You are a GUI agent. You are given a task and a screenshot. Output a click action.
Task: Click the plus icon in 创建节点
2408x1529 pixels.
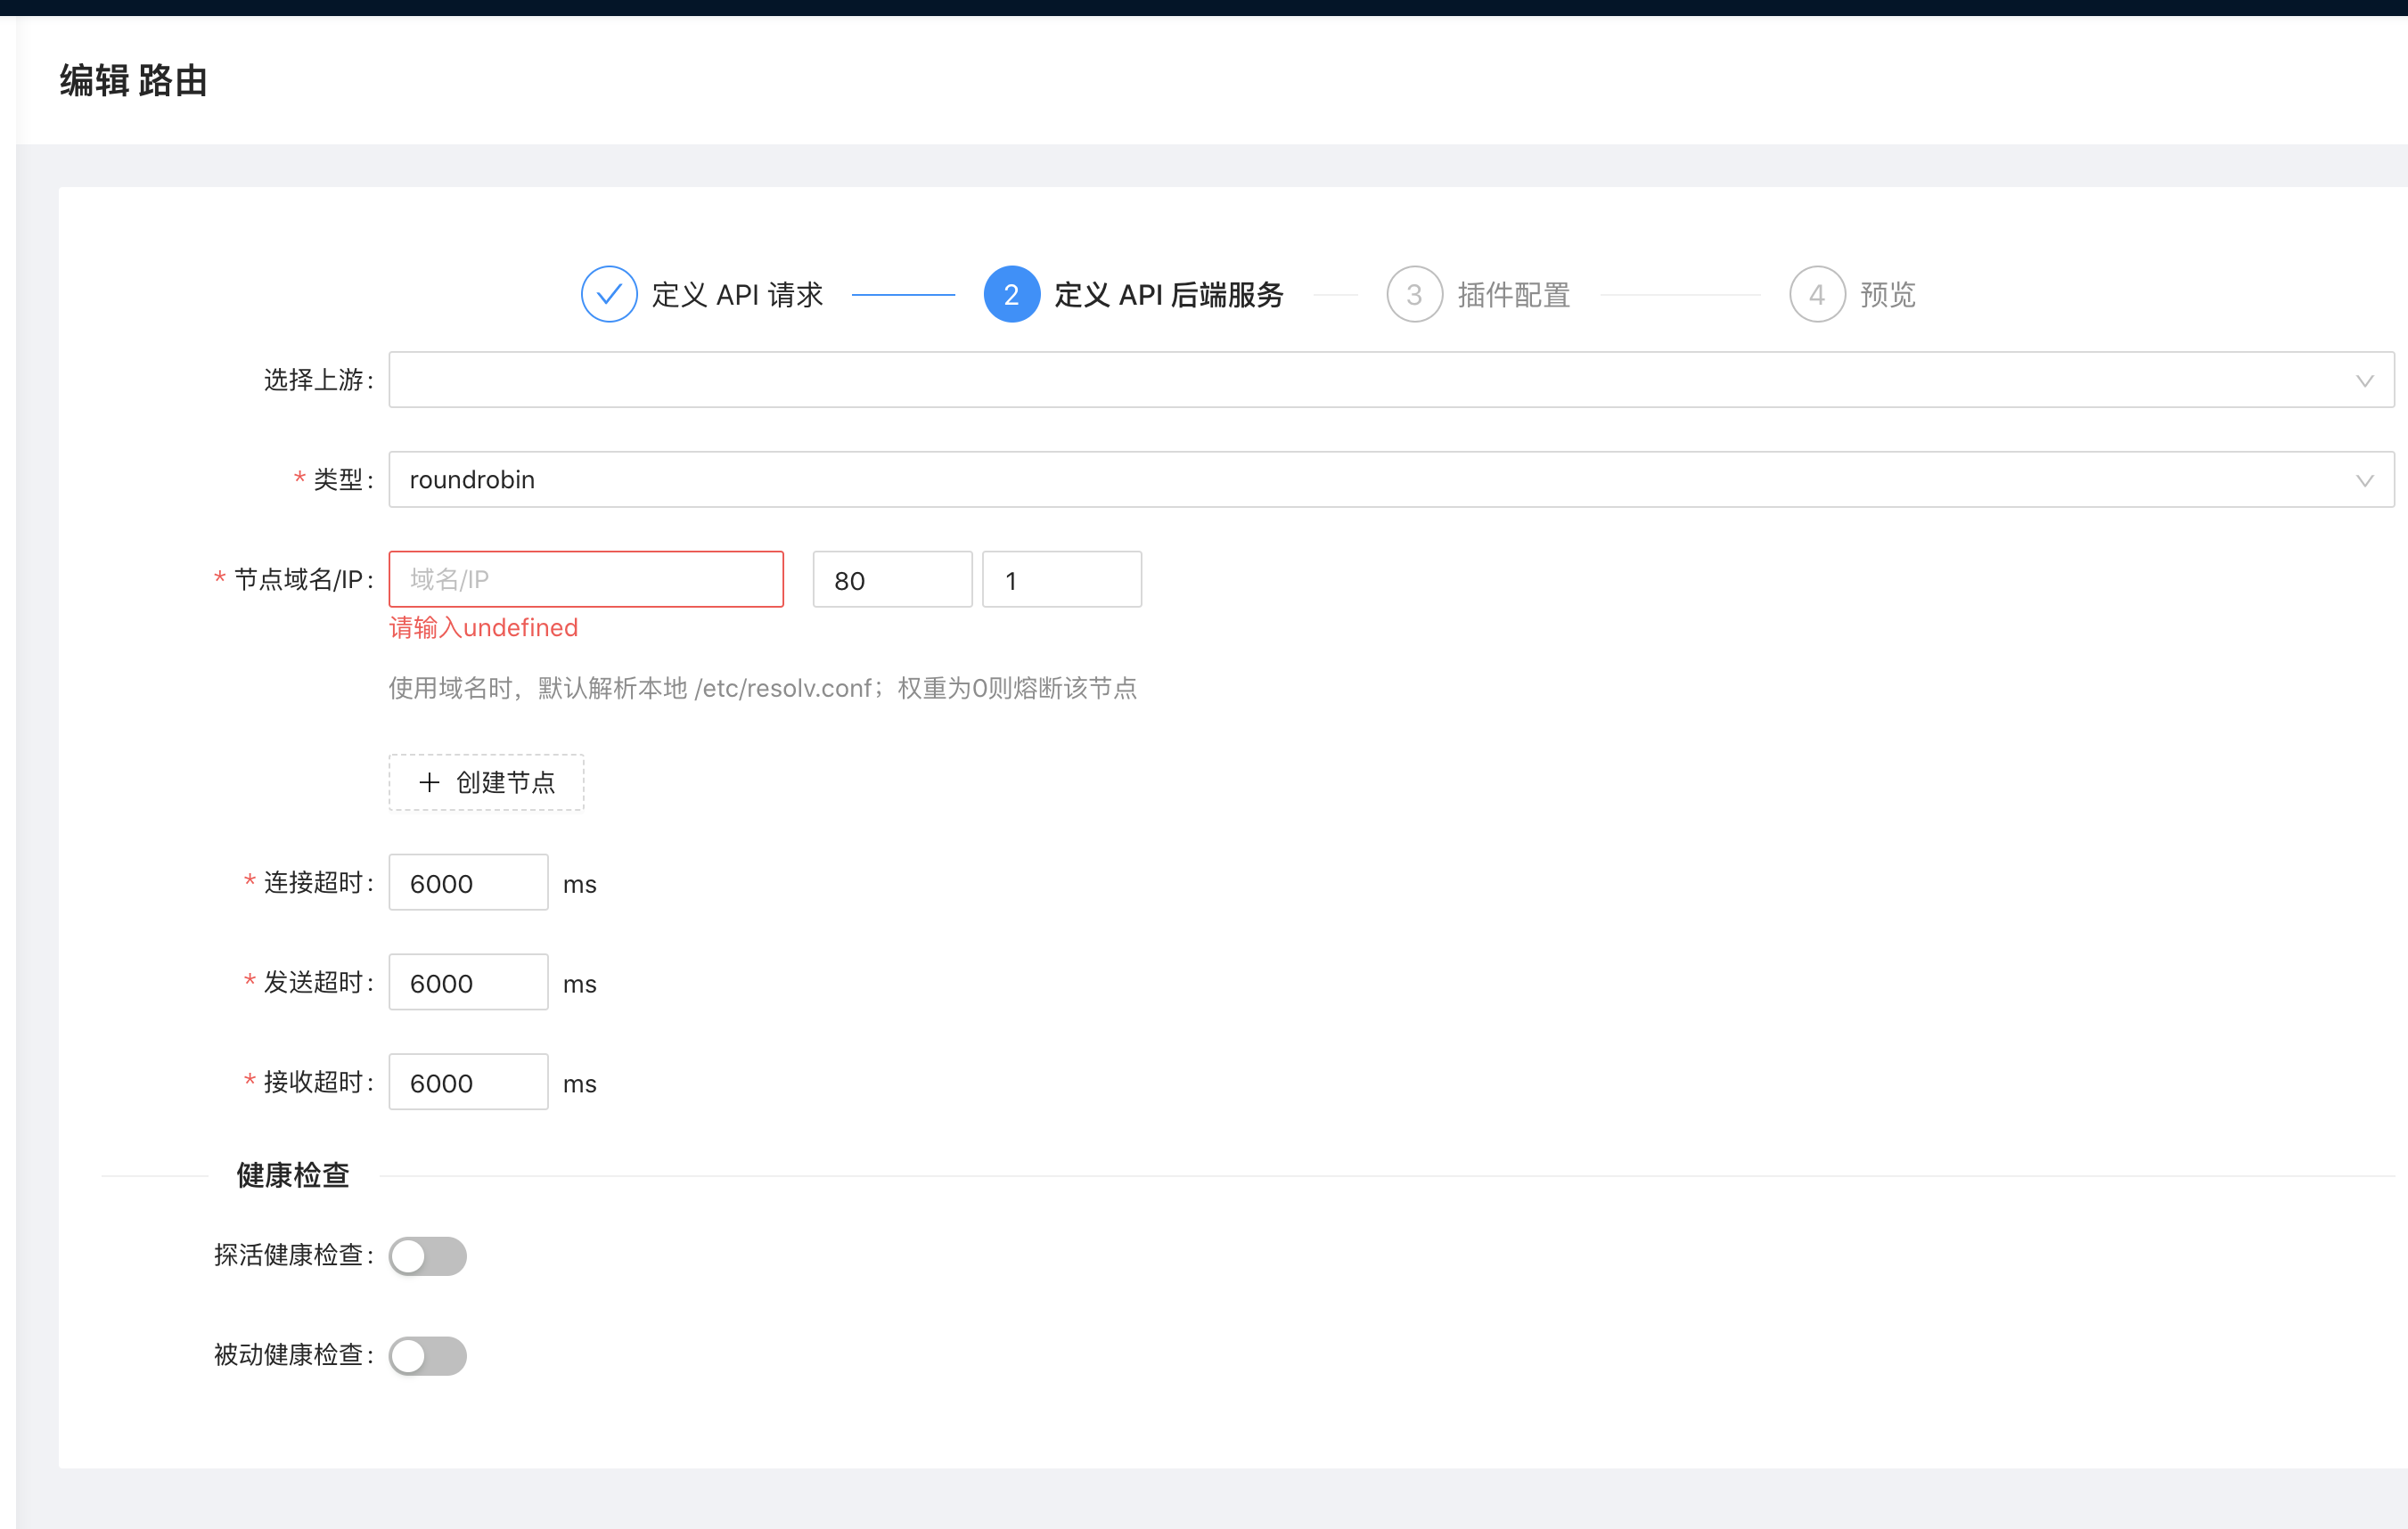(x=429, y=782)
